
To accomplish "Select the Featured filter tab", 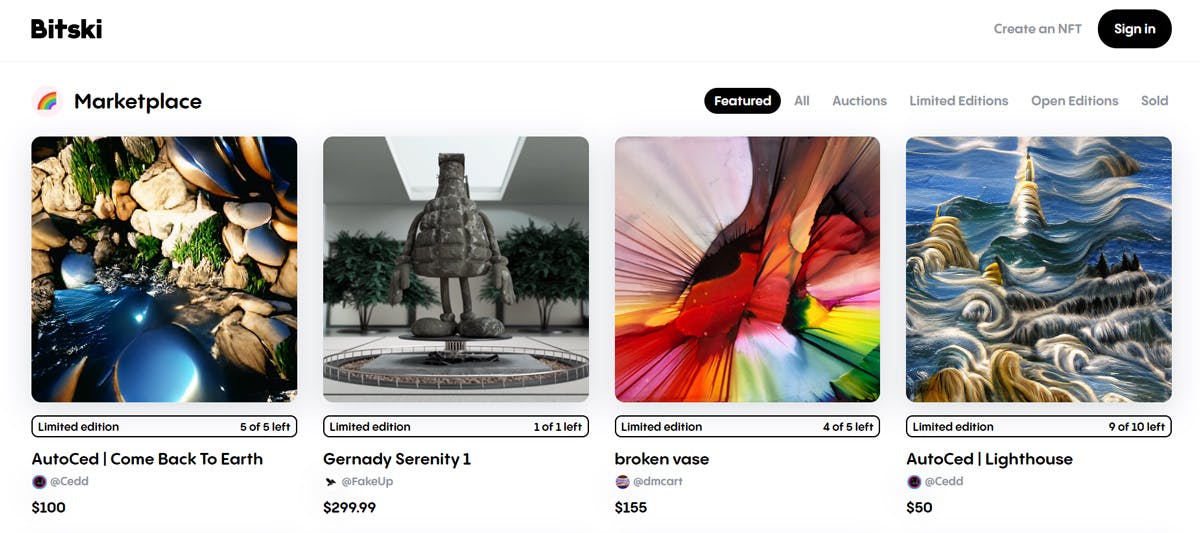I will click(742, 101).
